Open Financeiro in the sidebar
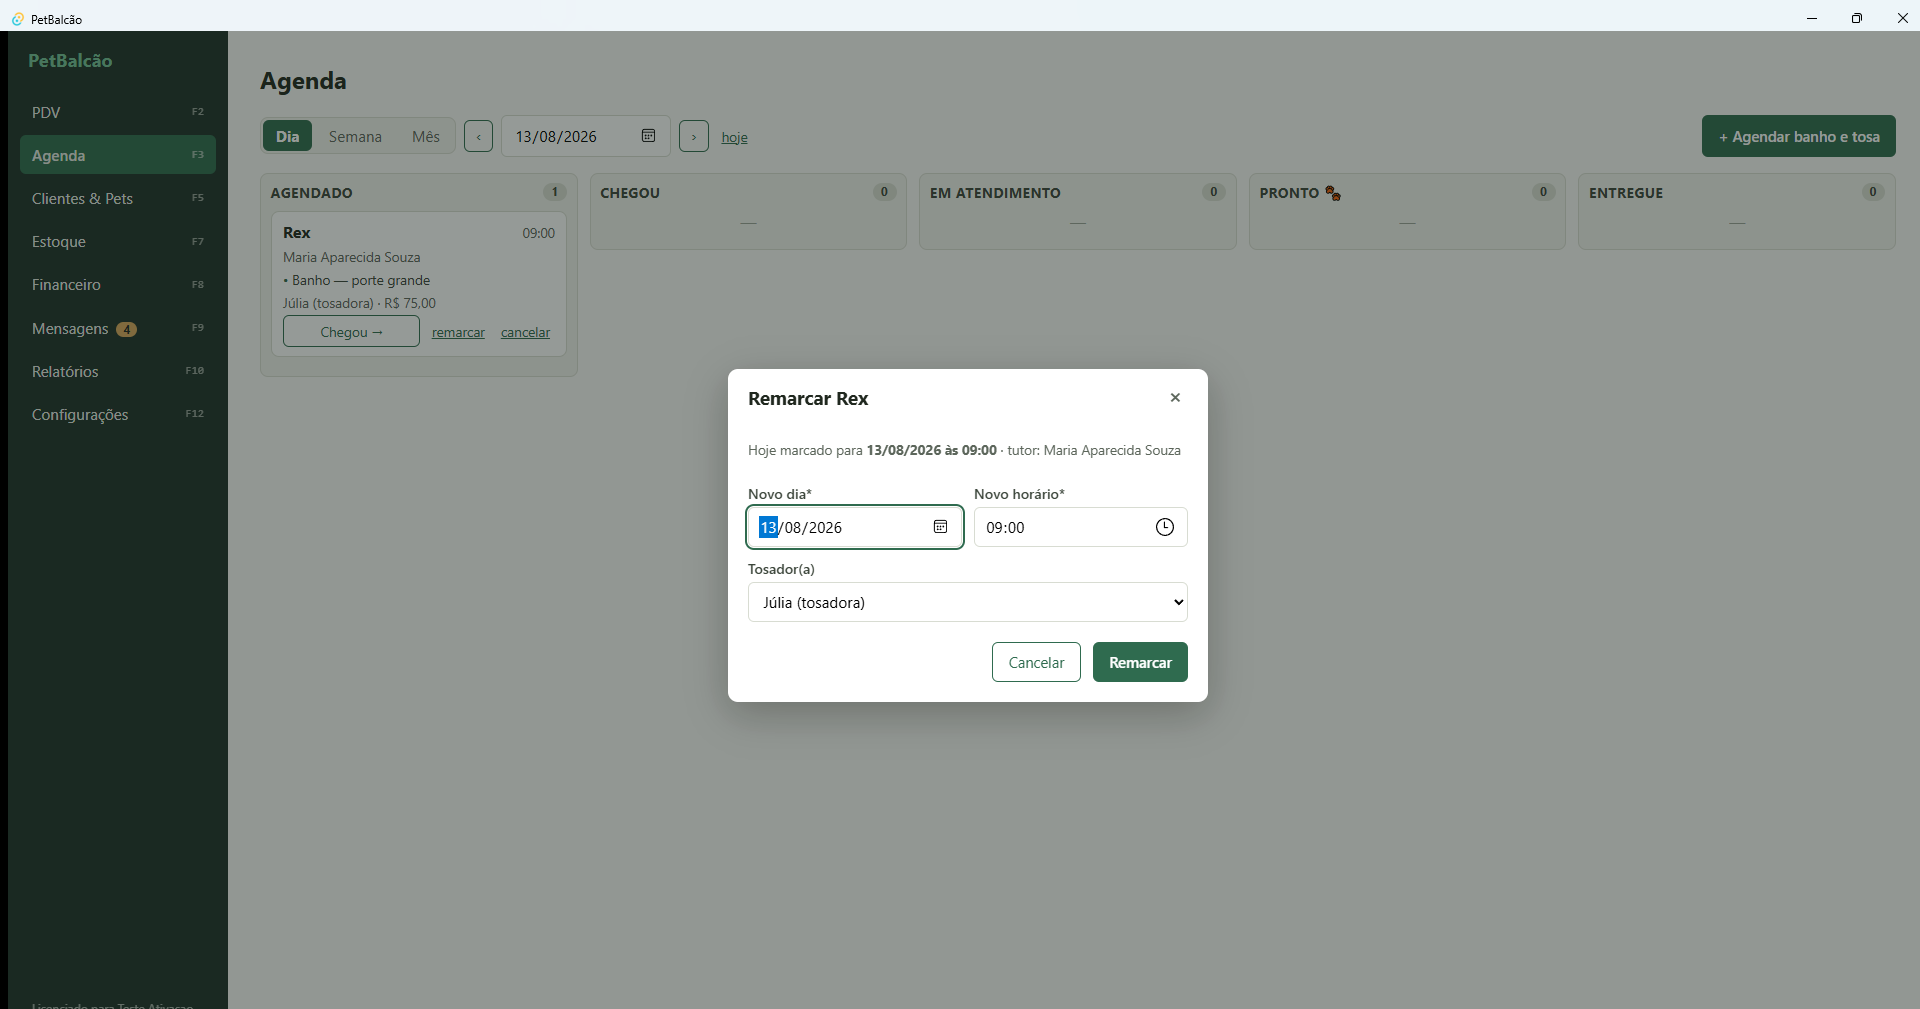 click(118, 284)
